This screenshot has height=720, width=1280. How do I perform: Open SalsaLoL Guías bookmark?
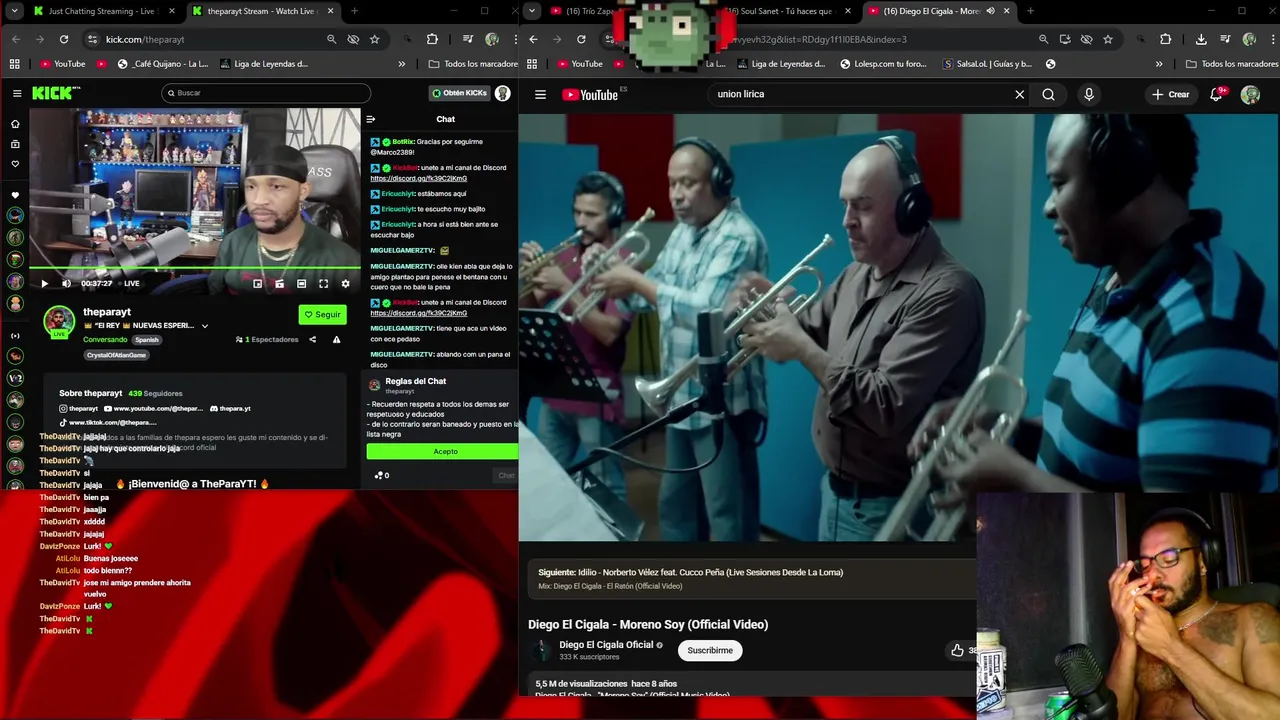pos(988,64)
